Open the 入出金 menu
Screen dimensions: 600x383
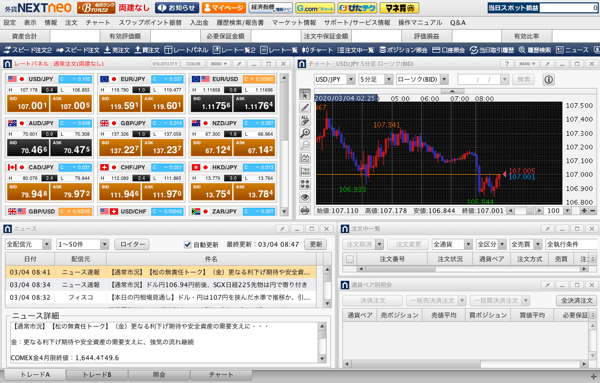coord(199,23)
